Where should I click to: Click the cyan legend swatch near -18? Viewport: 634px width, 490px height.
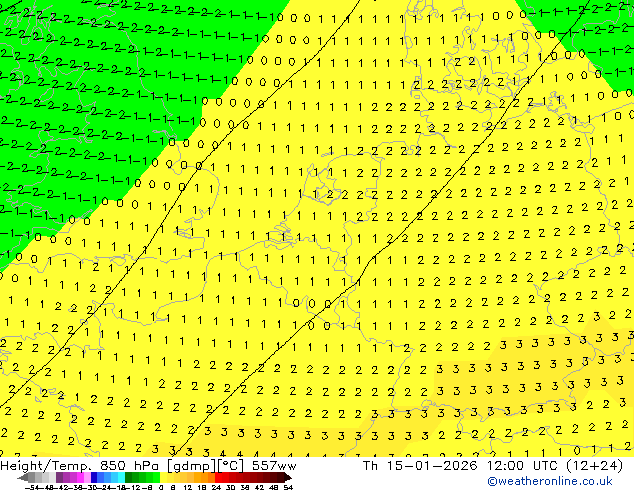pos(122,477)
